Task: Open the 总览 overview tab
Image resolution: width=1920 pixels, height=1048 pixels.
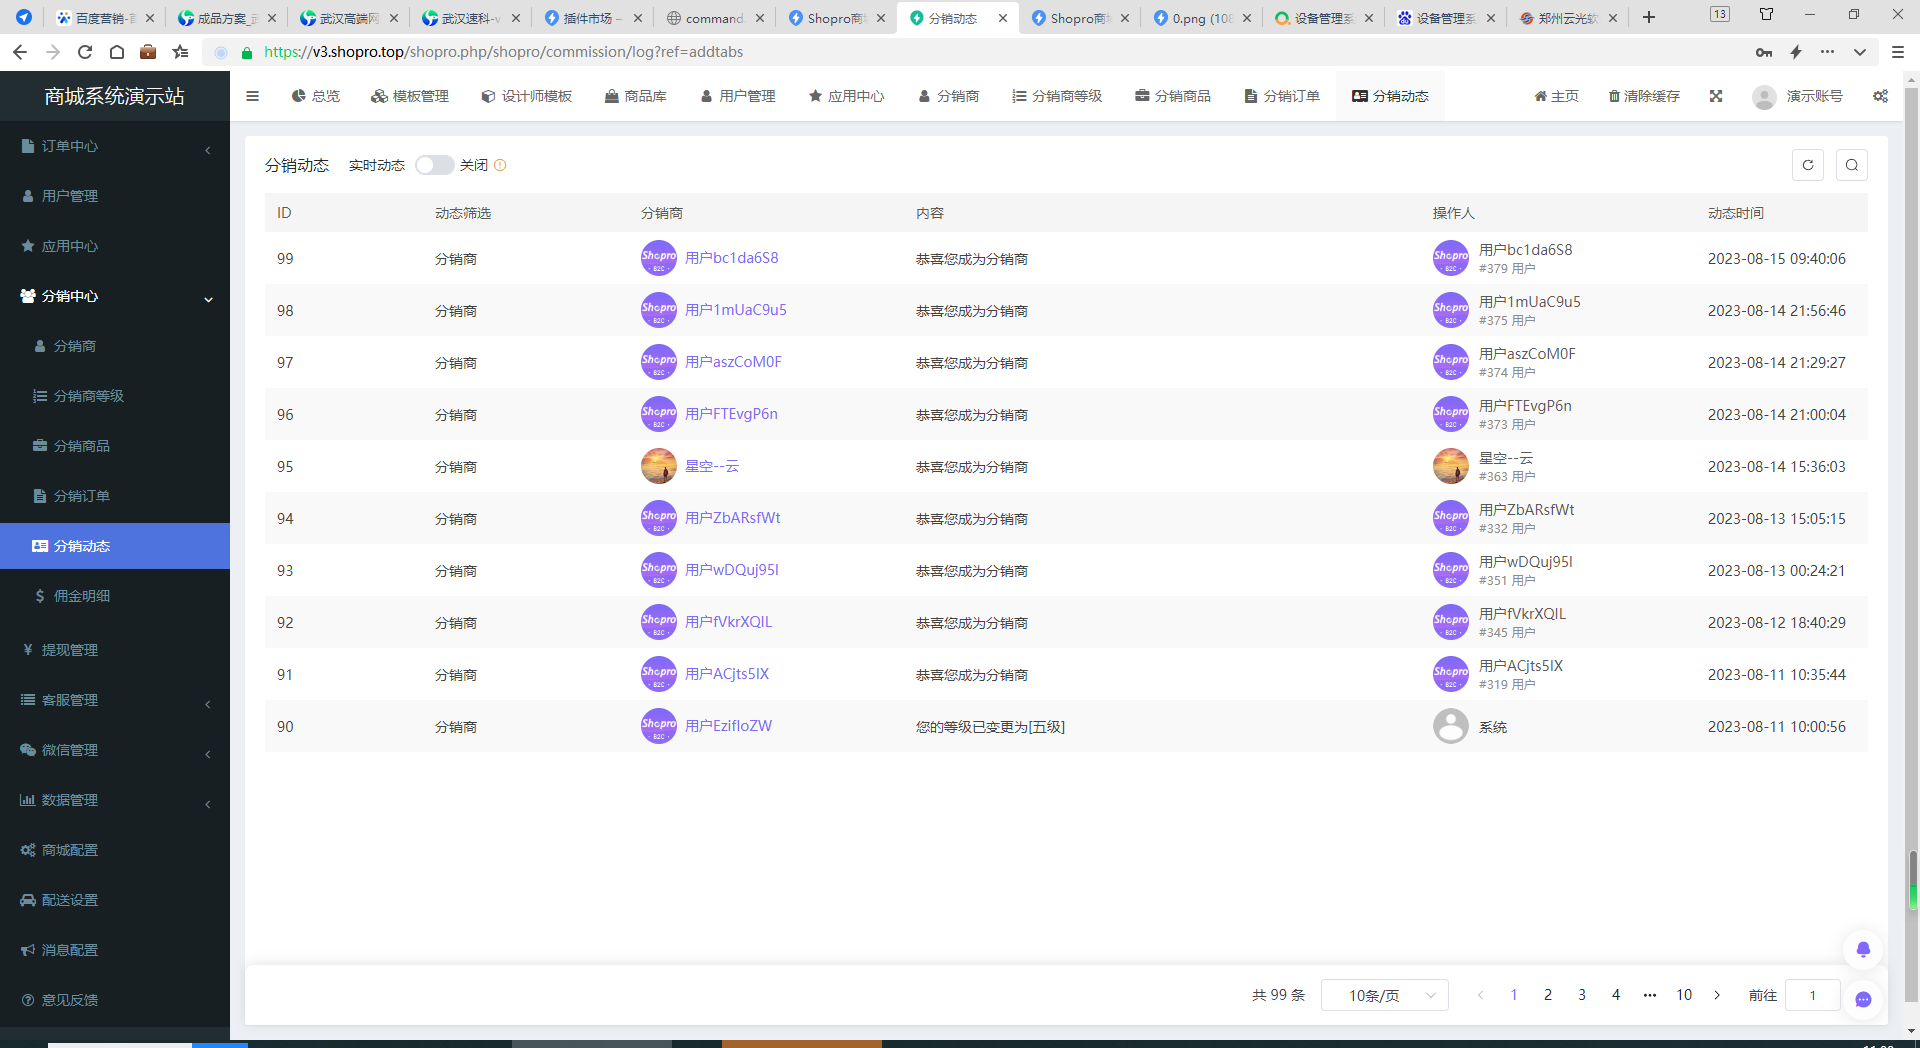Action: click(316, 96)
